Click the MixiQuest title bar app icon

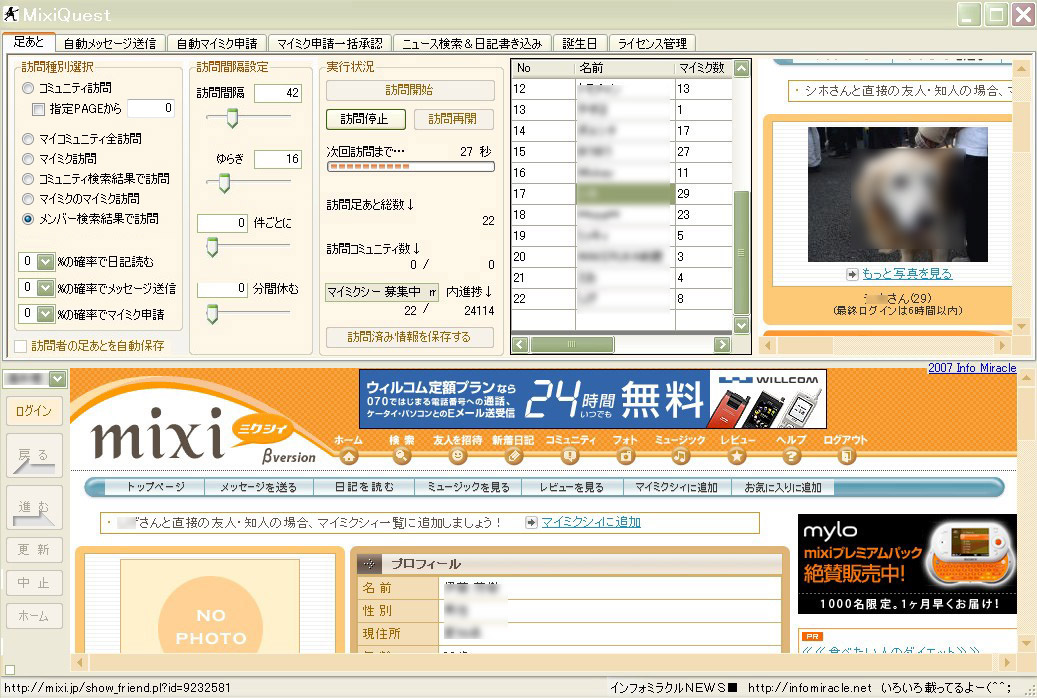coord(11,14)
